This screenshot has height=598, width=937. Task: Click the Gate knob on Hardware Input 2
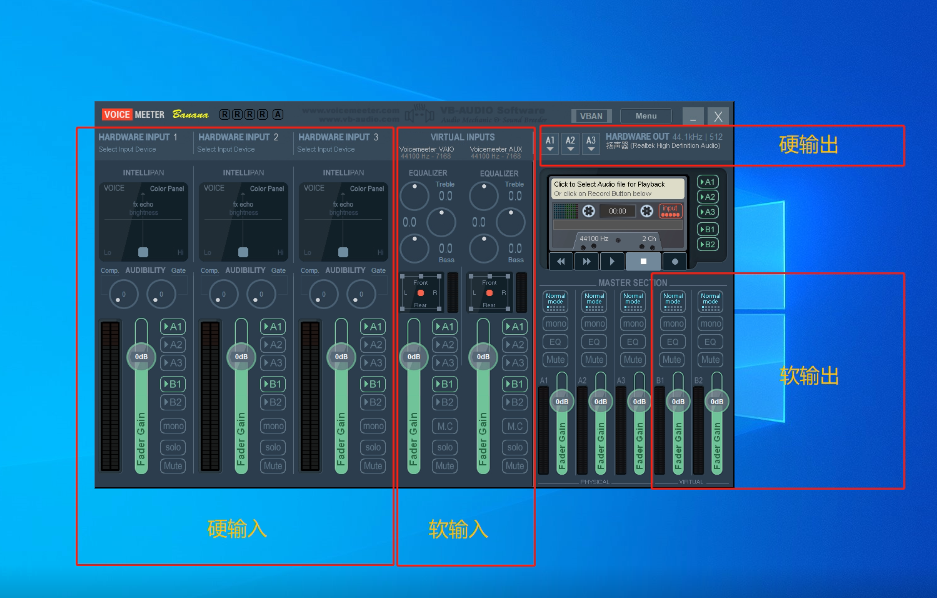(261, 294)
